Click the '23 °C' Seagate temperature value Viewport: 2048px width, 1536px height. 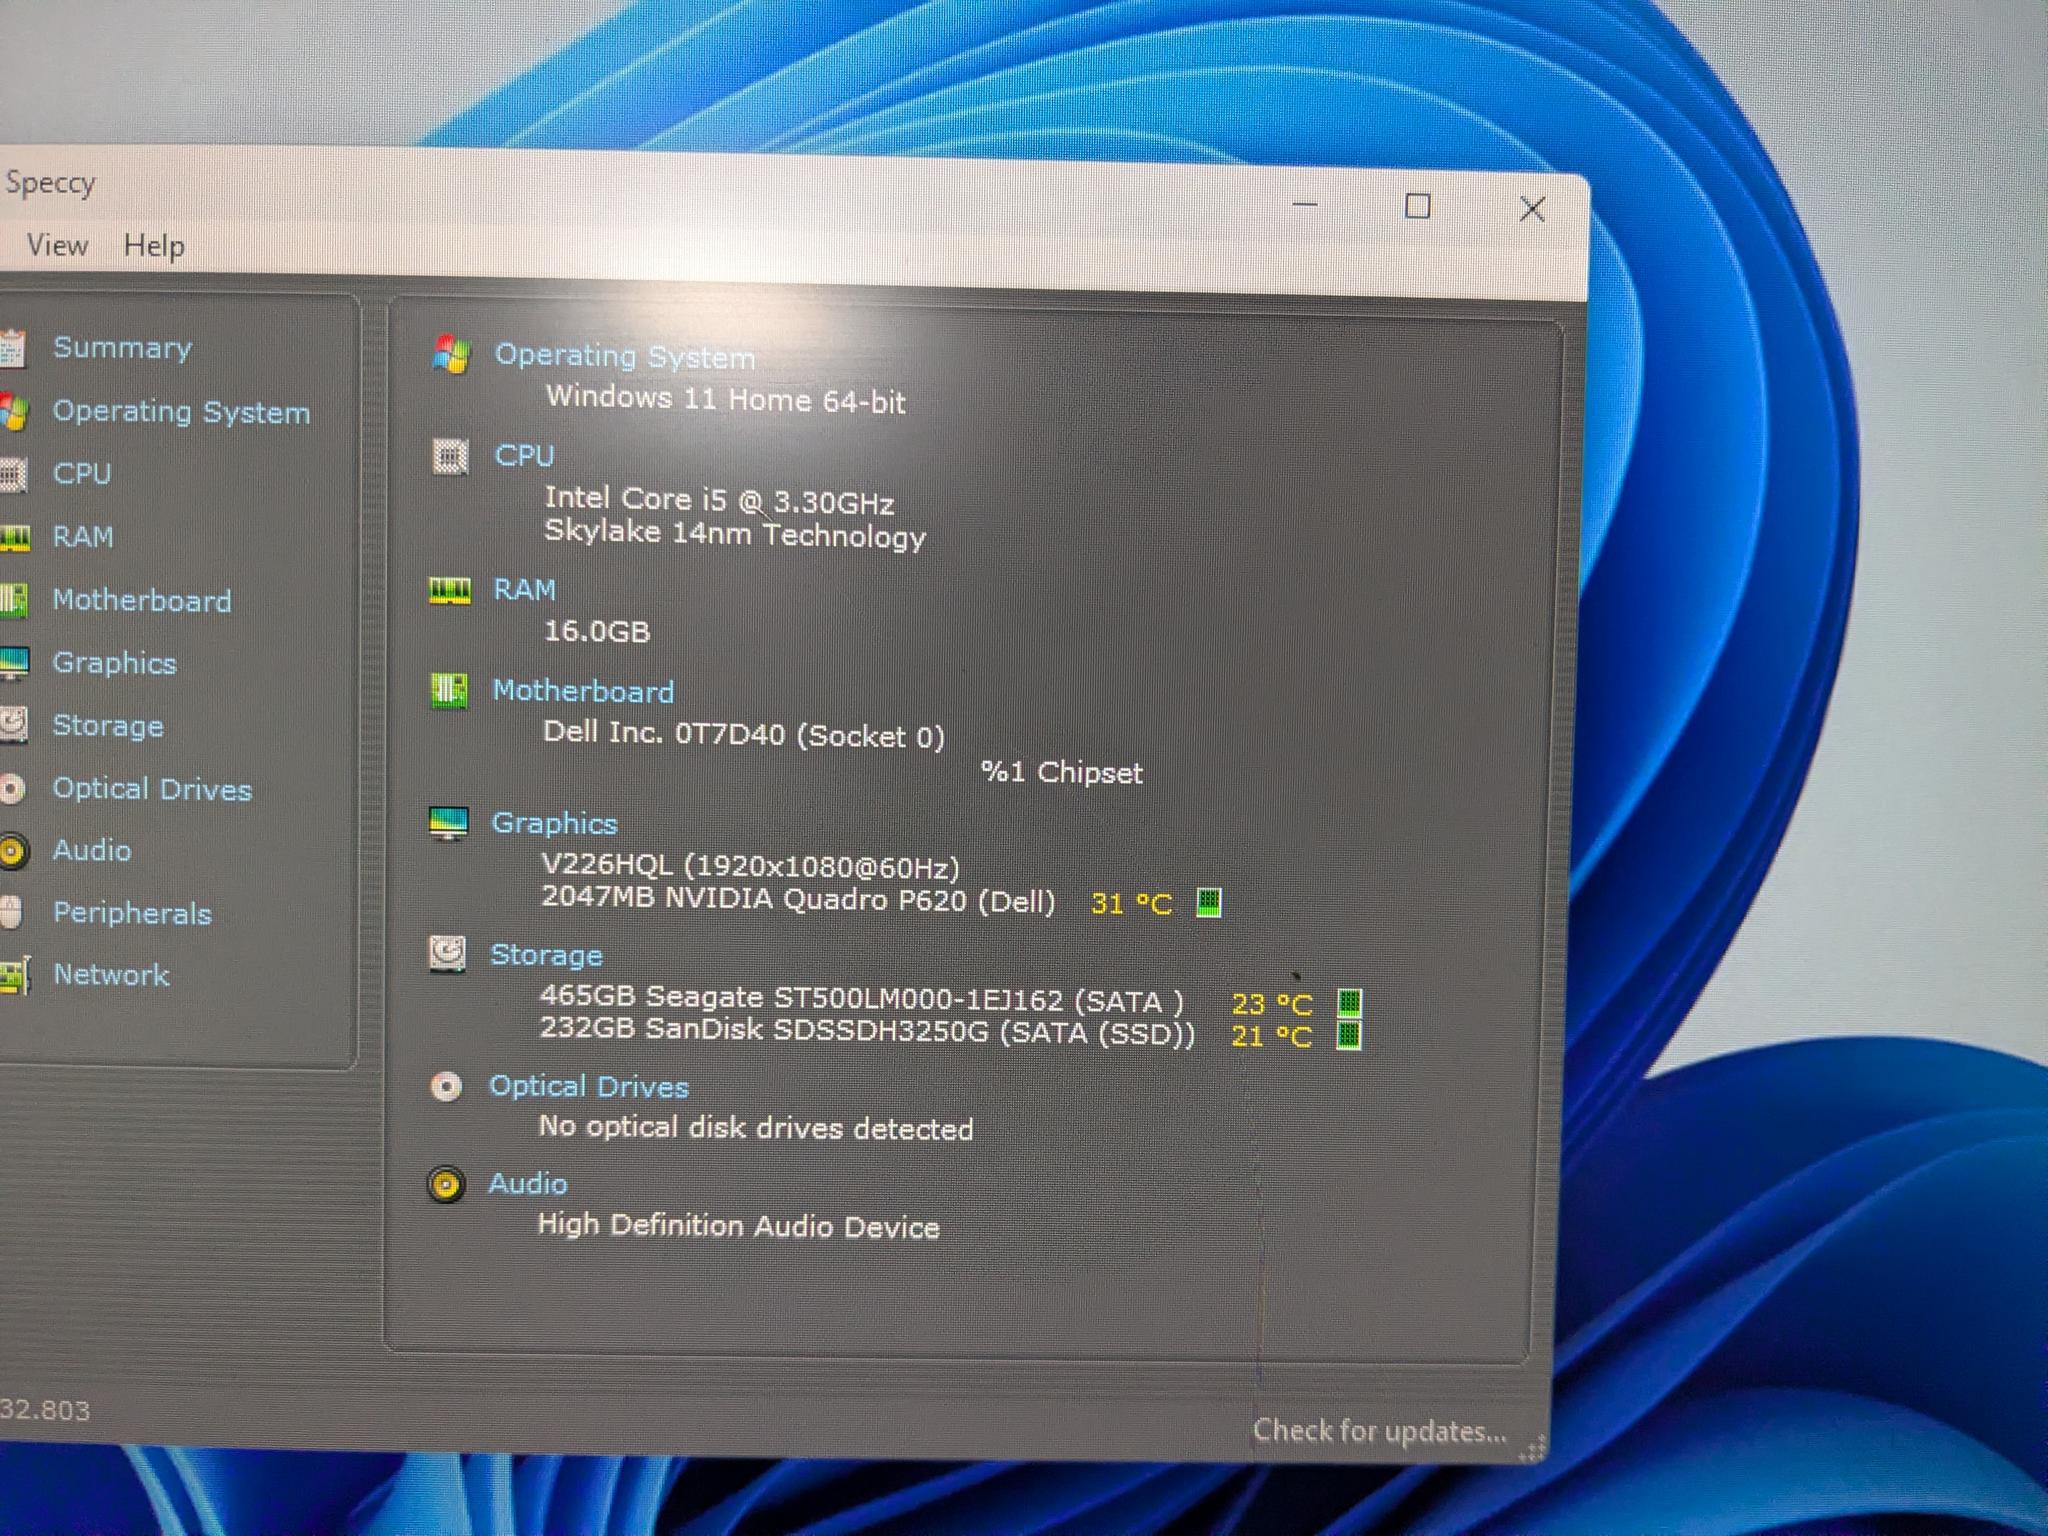1272,1003
